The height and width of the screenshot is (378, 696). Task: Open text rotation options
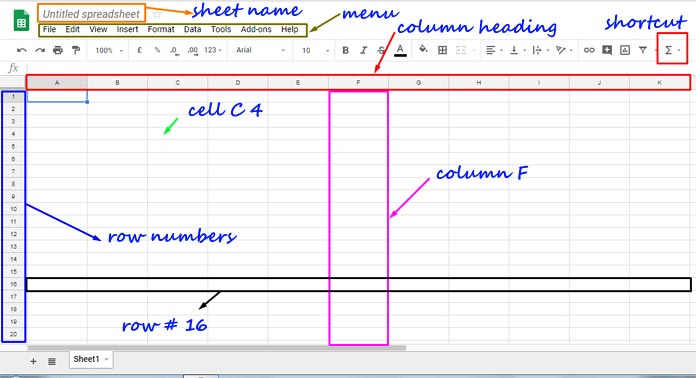point(564,50)
